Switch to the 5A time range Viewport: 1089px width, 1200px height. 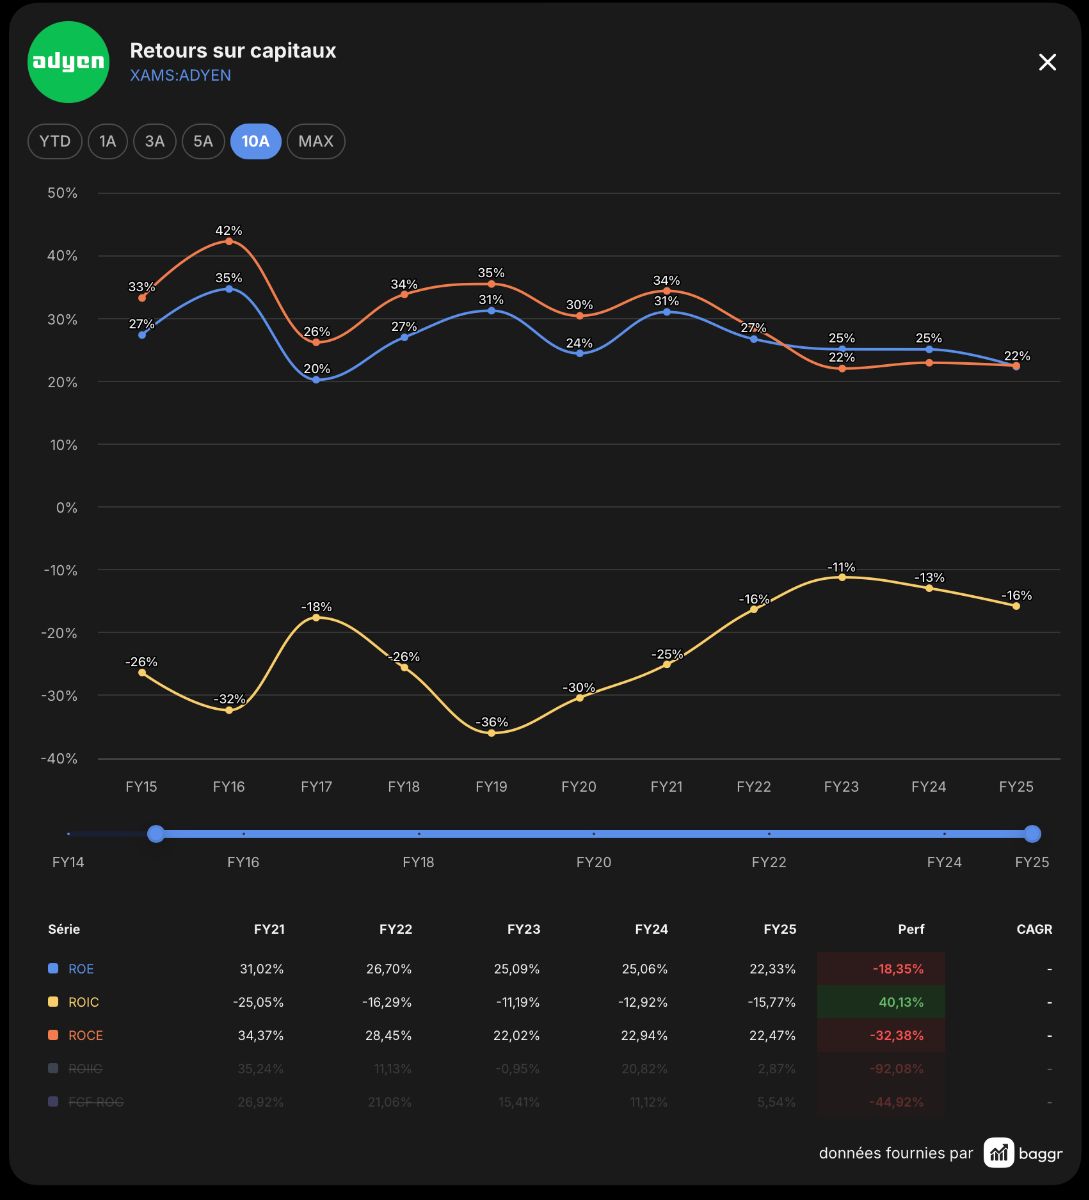pos(203,141)
